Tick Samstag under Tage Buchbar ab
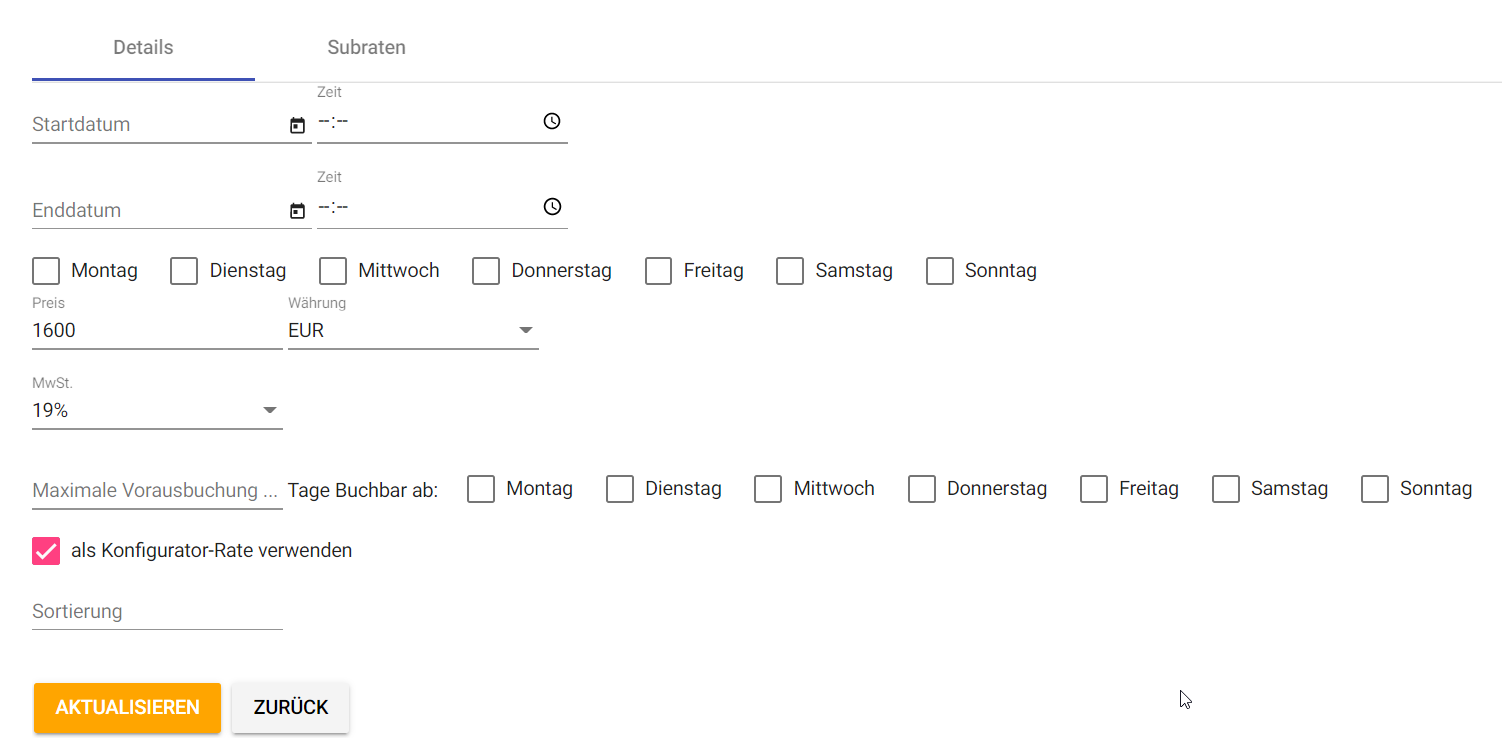Screen dimensions: 1502x752 (1226, 489)
